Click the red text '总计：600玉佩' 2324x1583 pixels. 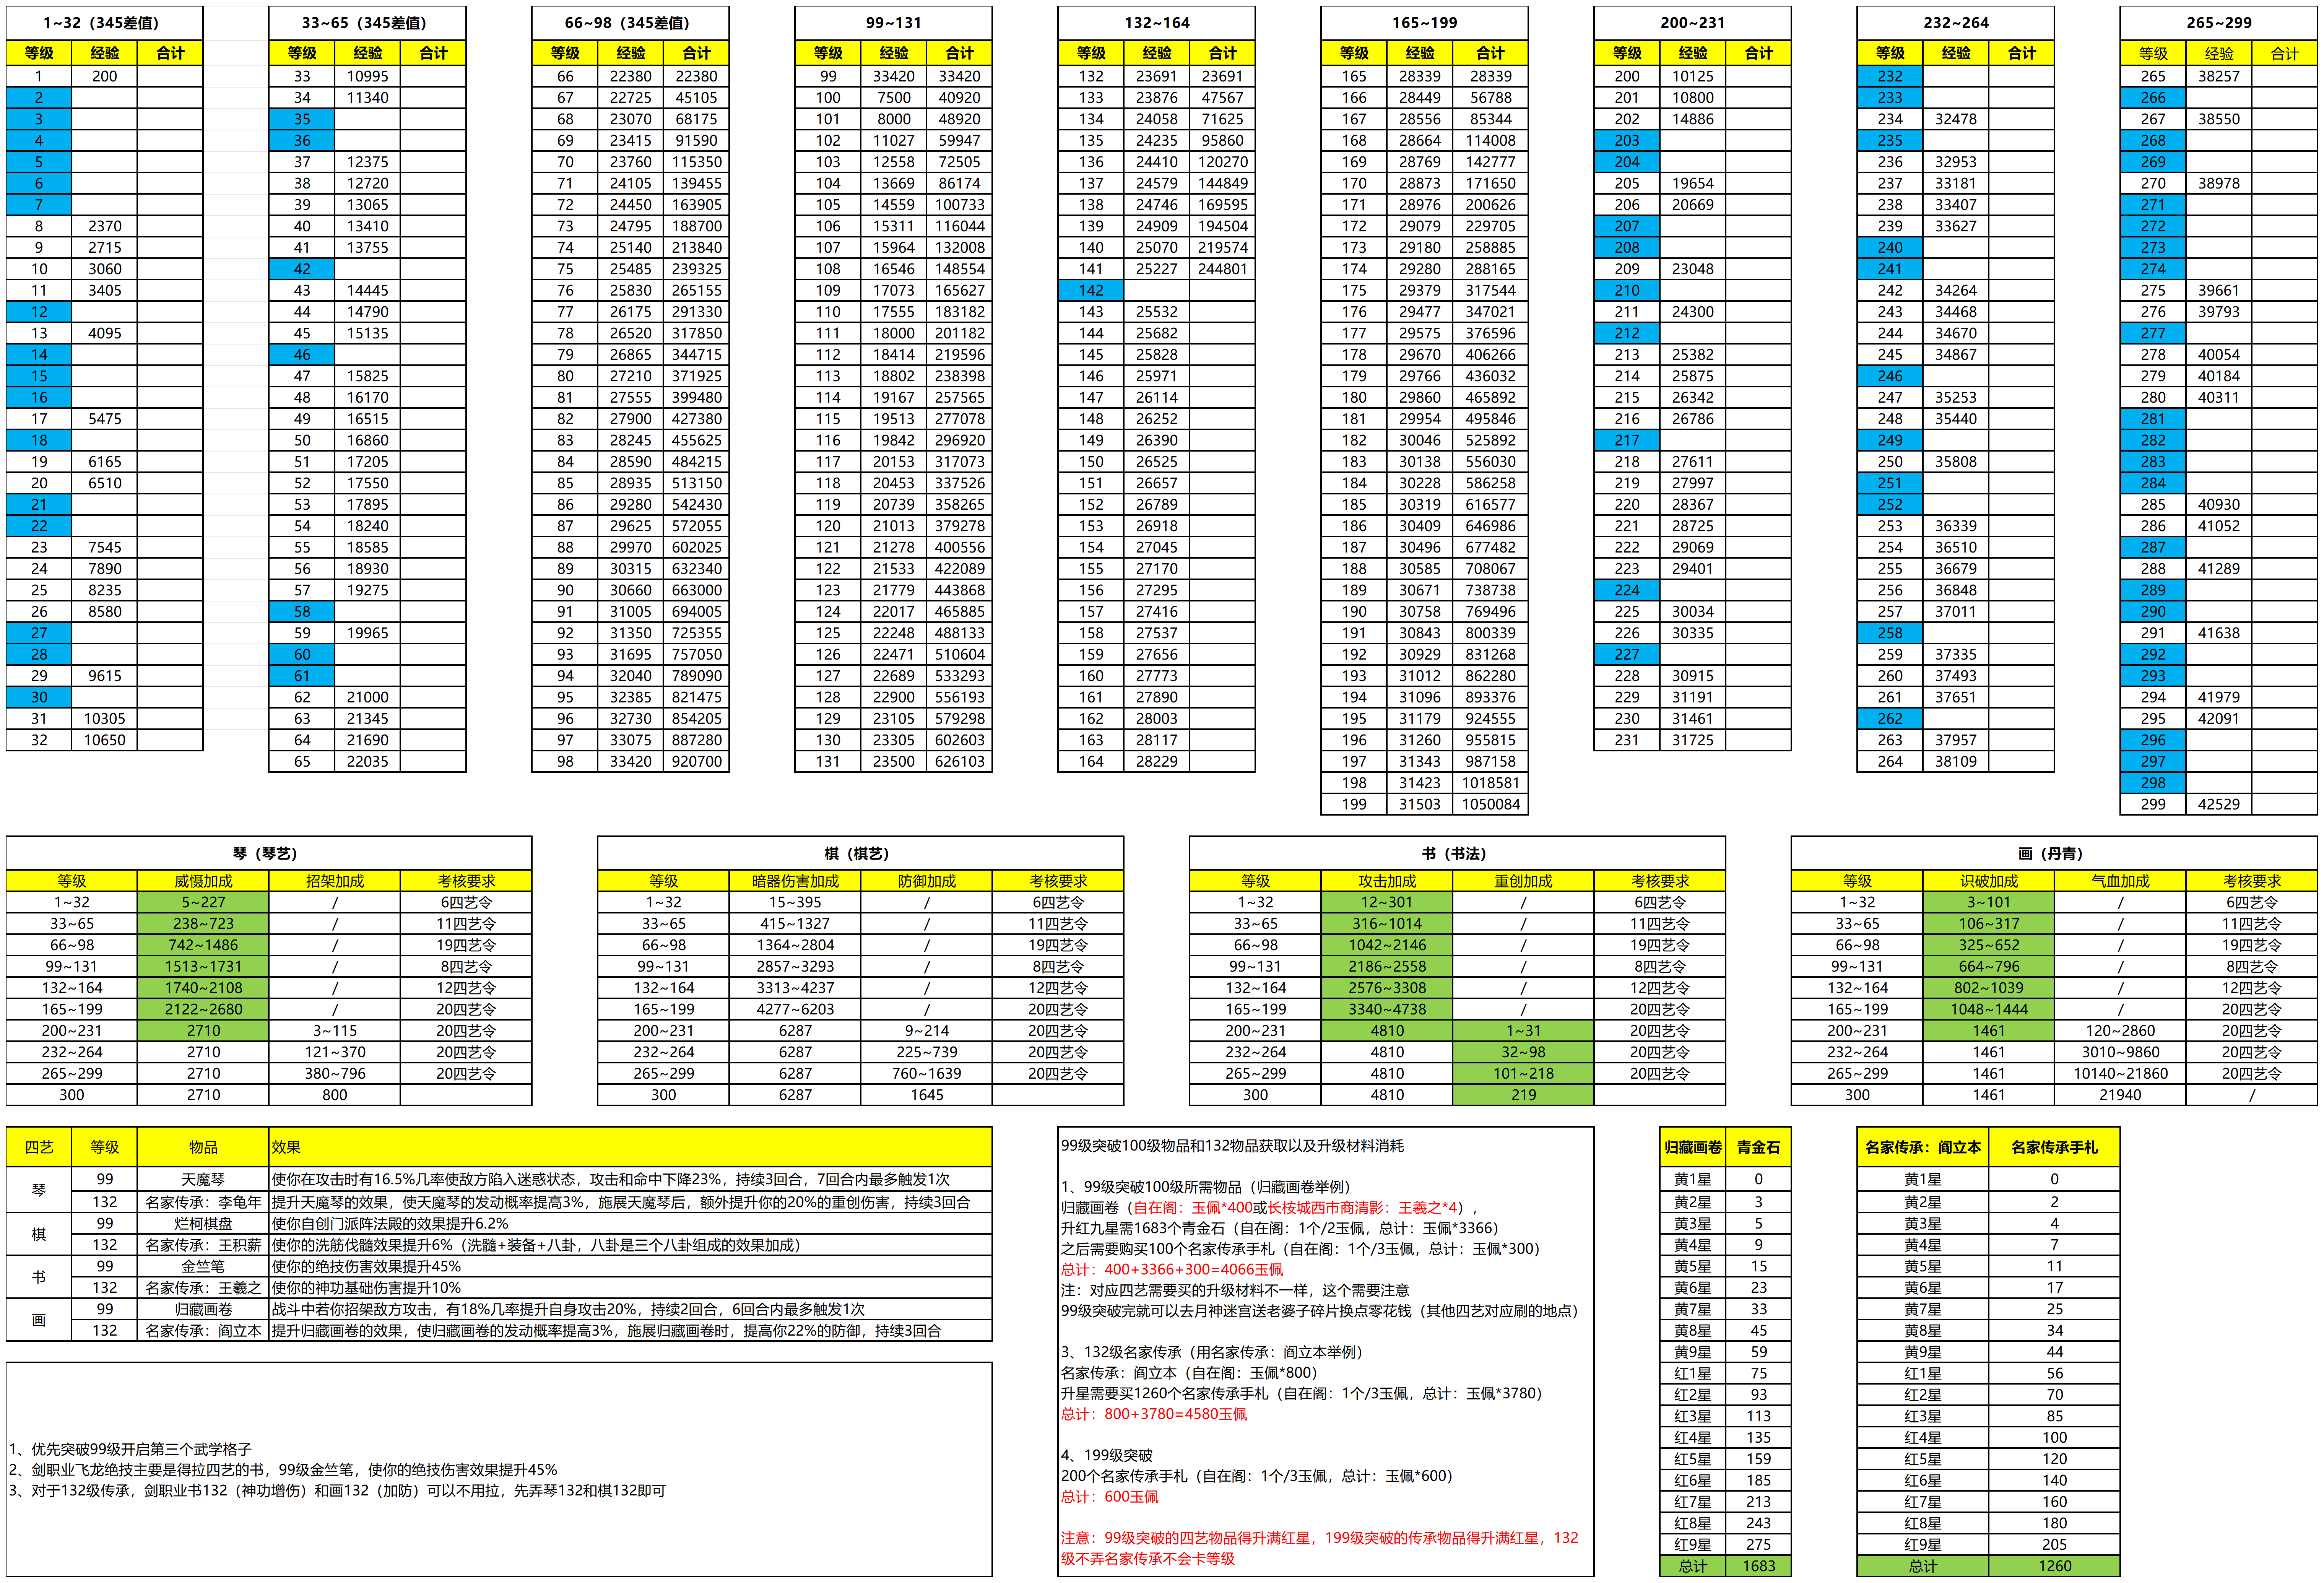pyautogui.click(x=1110, y=1497)
